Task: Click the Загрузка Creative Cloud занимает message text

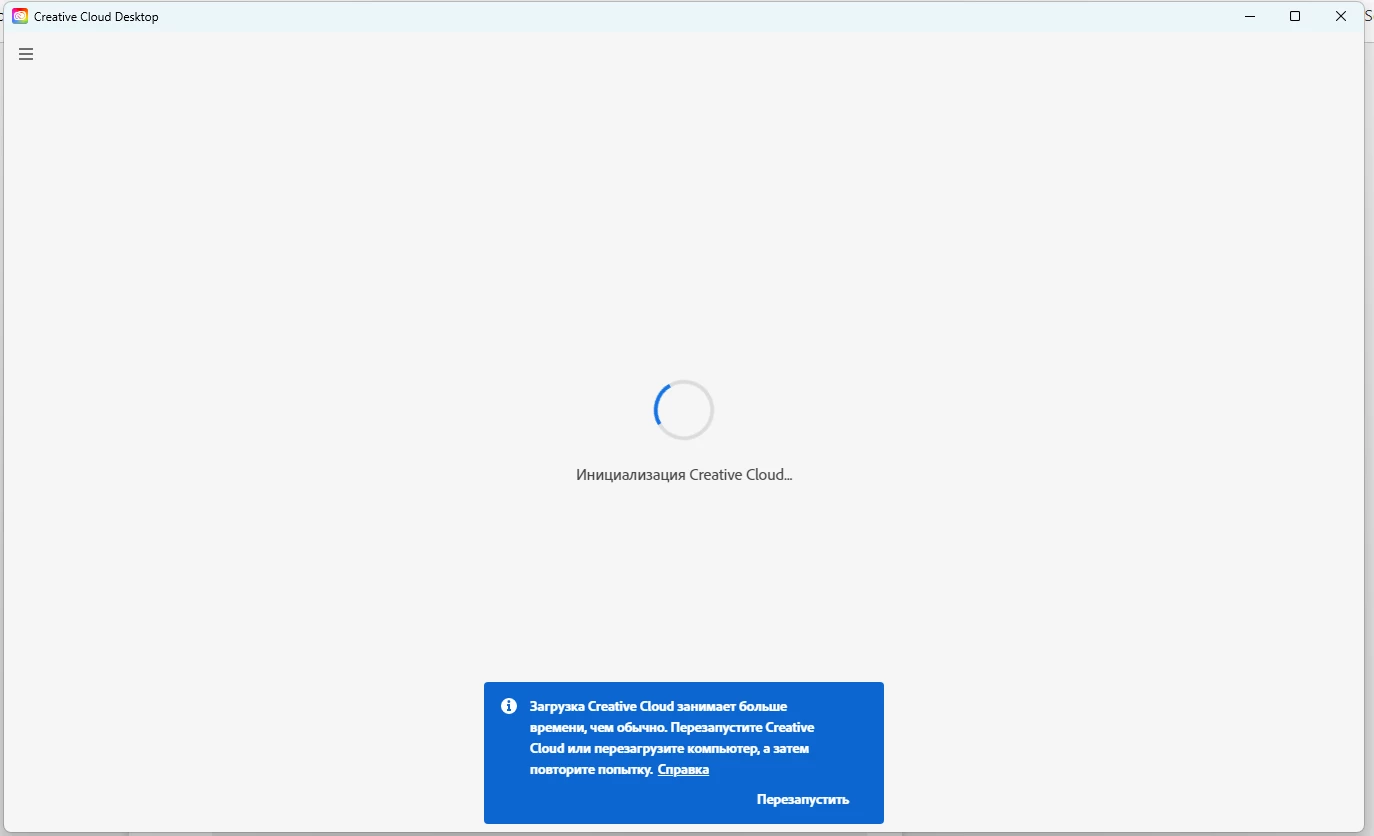Action: click(672, 738)
